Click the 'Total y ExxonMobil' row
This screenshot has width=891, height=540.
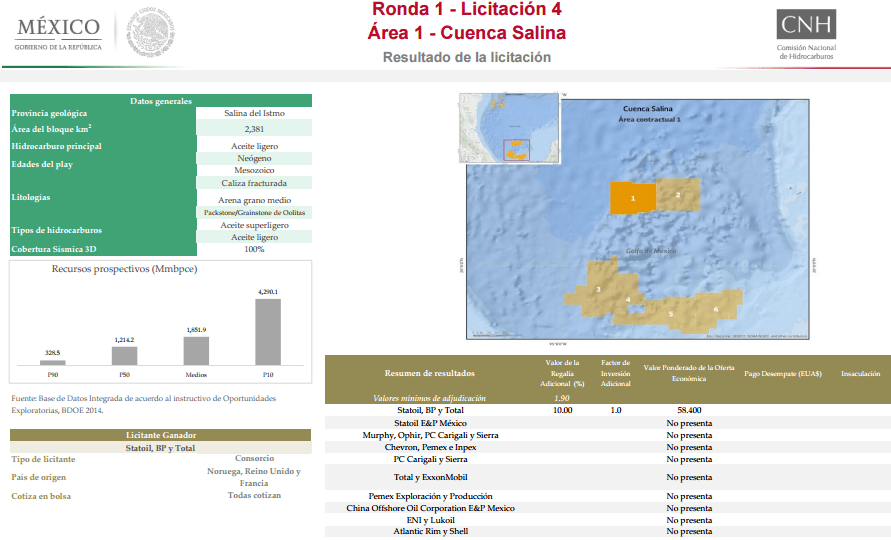(608, 477)
